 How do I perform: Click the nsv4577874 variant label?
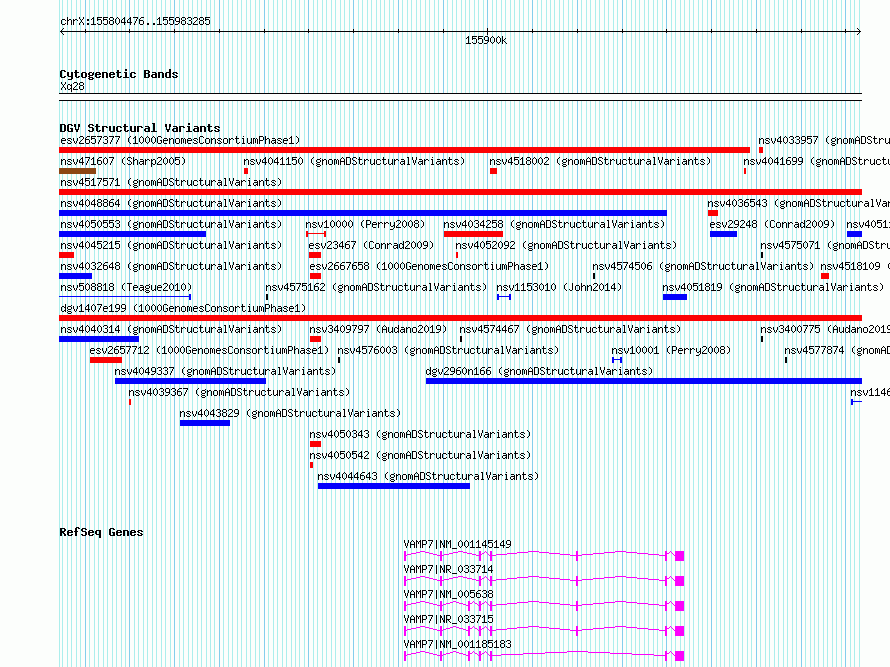(x=837, y=350)
